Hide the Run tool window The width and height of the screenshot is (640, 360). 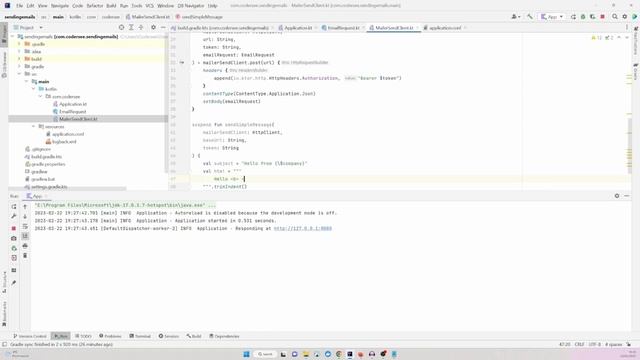627,196
